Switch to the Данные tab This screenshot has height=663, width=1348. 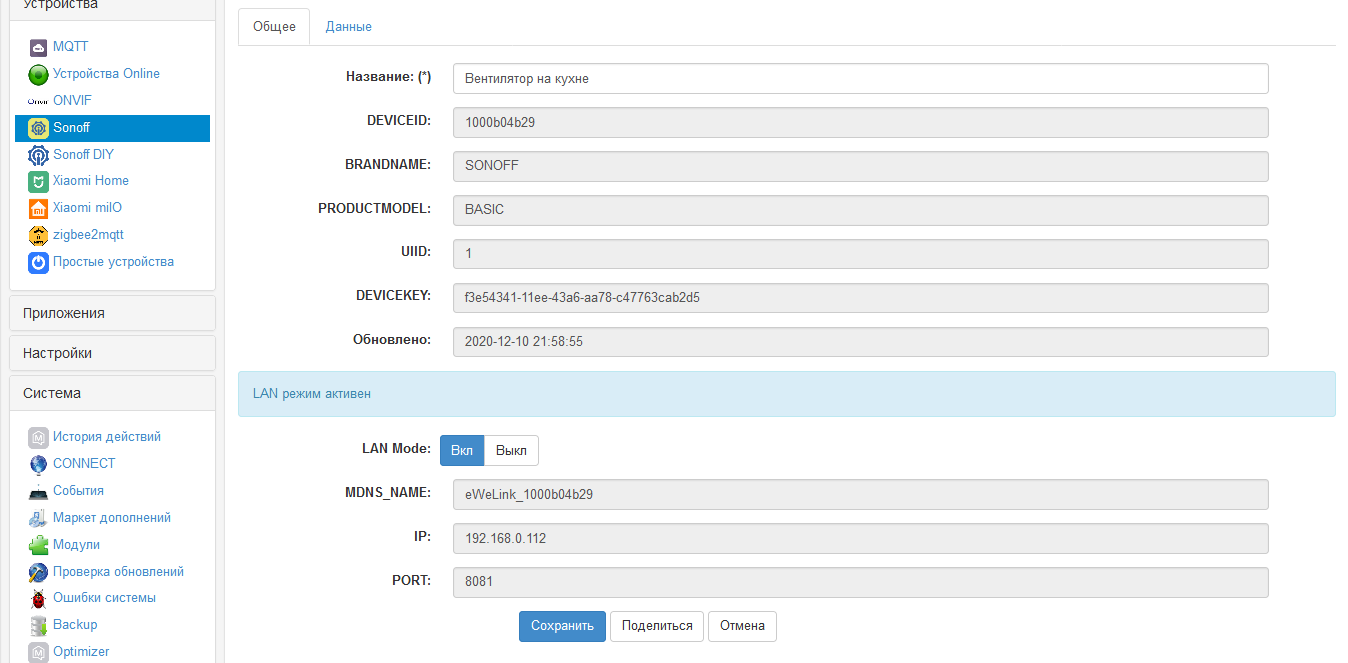click(347, 26)
